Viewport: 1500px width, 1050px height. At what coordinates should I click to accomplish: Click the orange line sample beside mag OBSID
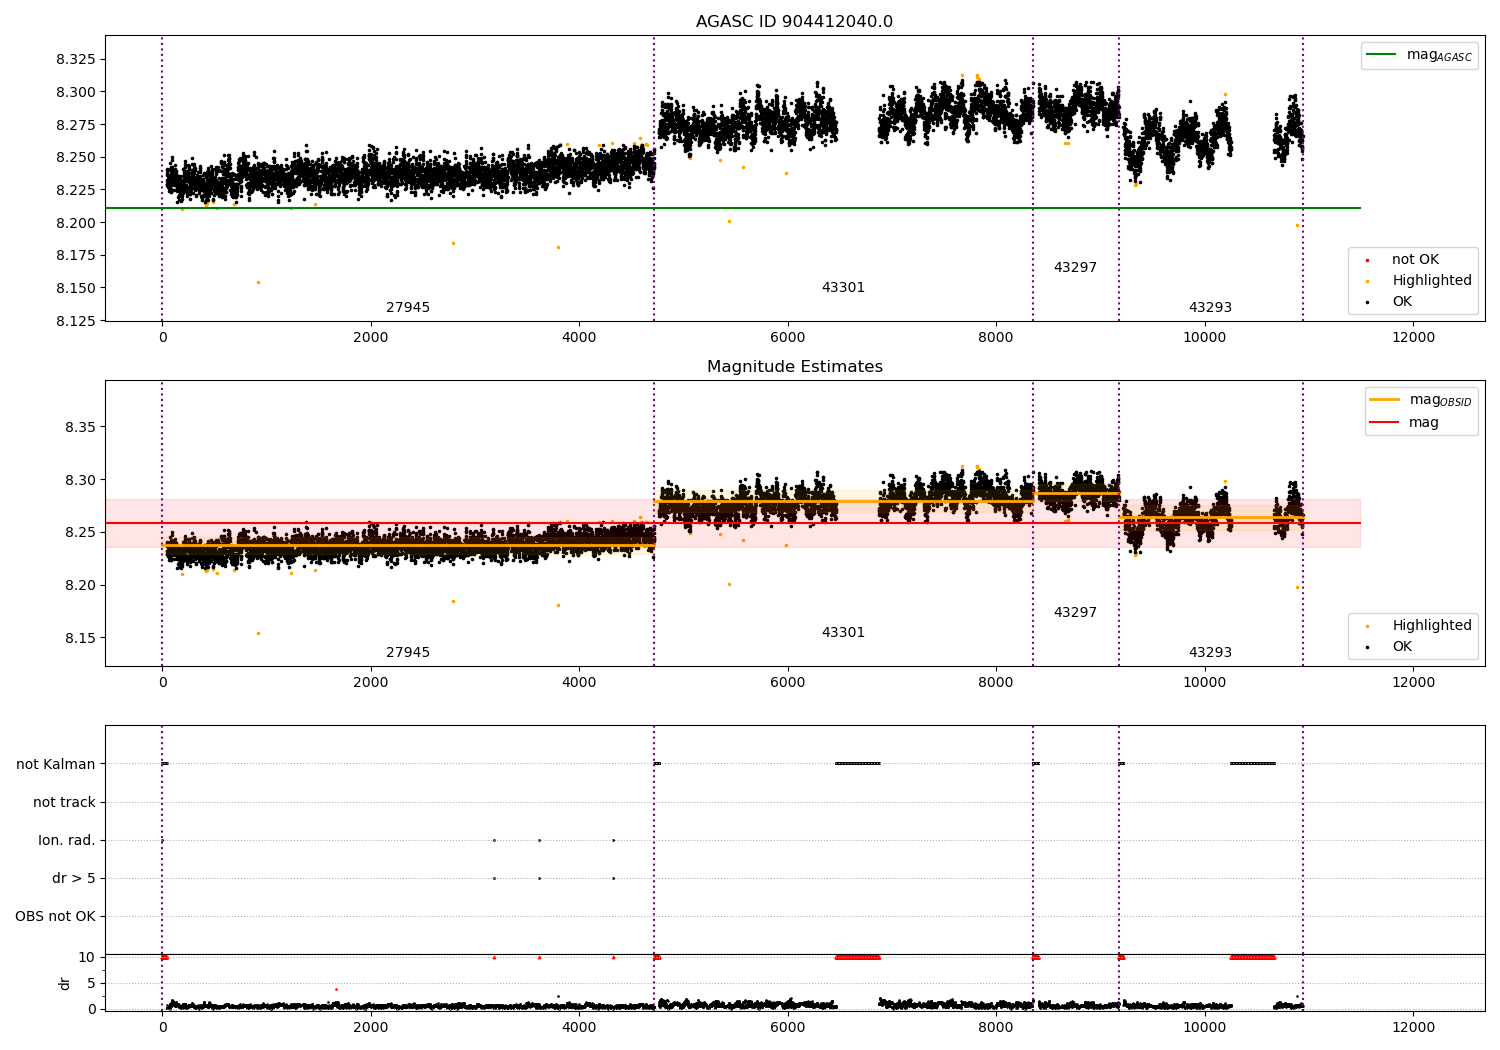pos(1384,400)
